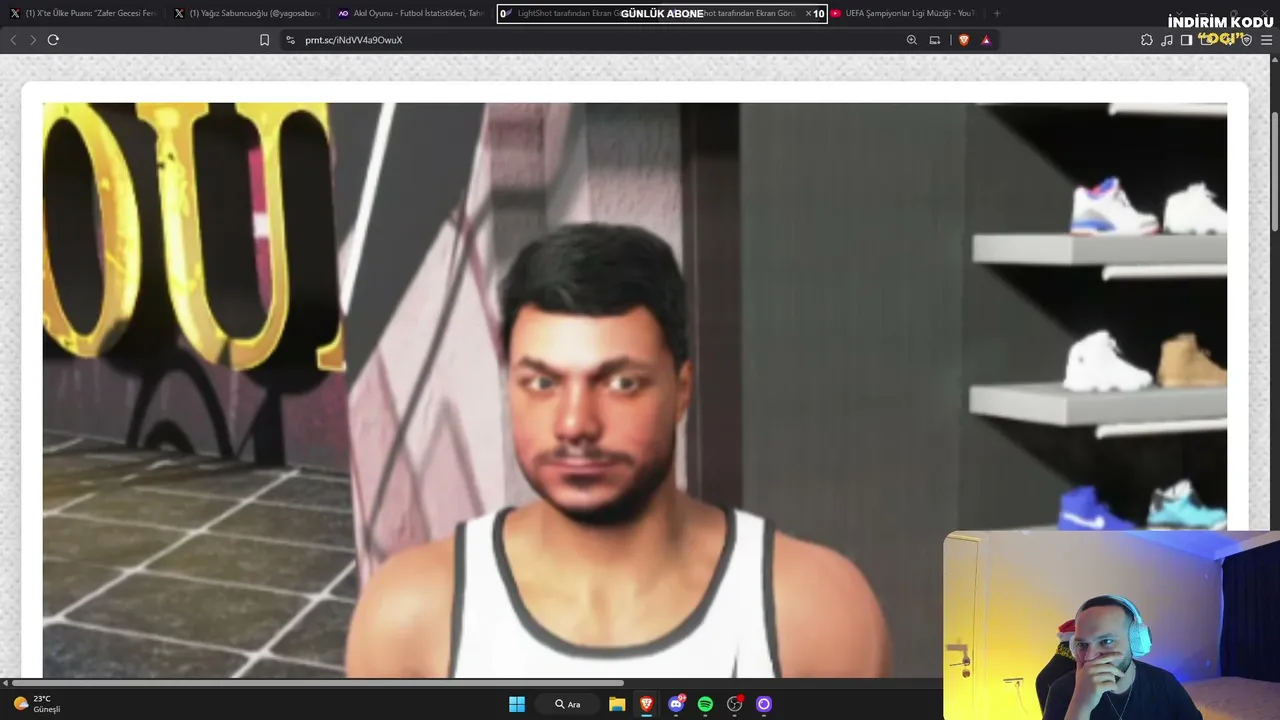Open the Brave main hamburger menu
Image resolution: width=1280 pixels, height=720 pixels.
[1266, 40]
